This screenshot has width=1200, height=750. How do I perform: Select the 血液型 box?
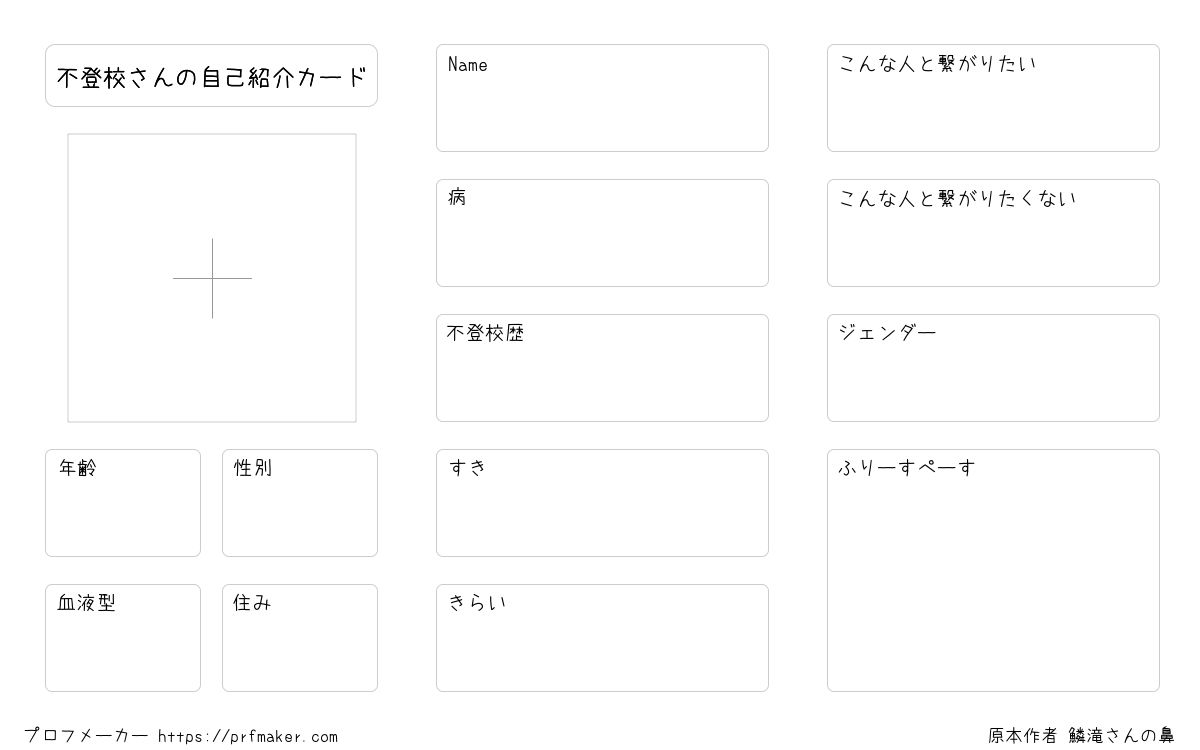123,638
